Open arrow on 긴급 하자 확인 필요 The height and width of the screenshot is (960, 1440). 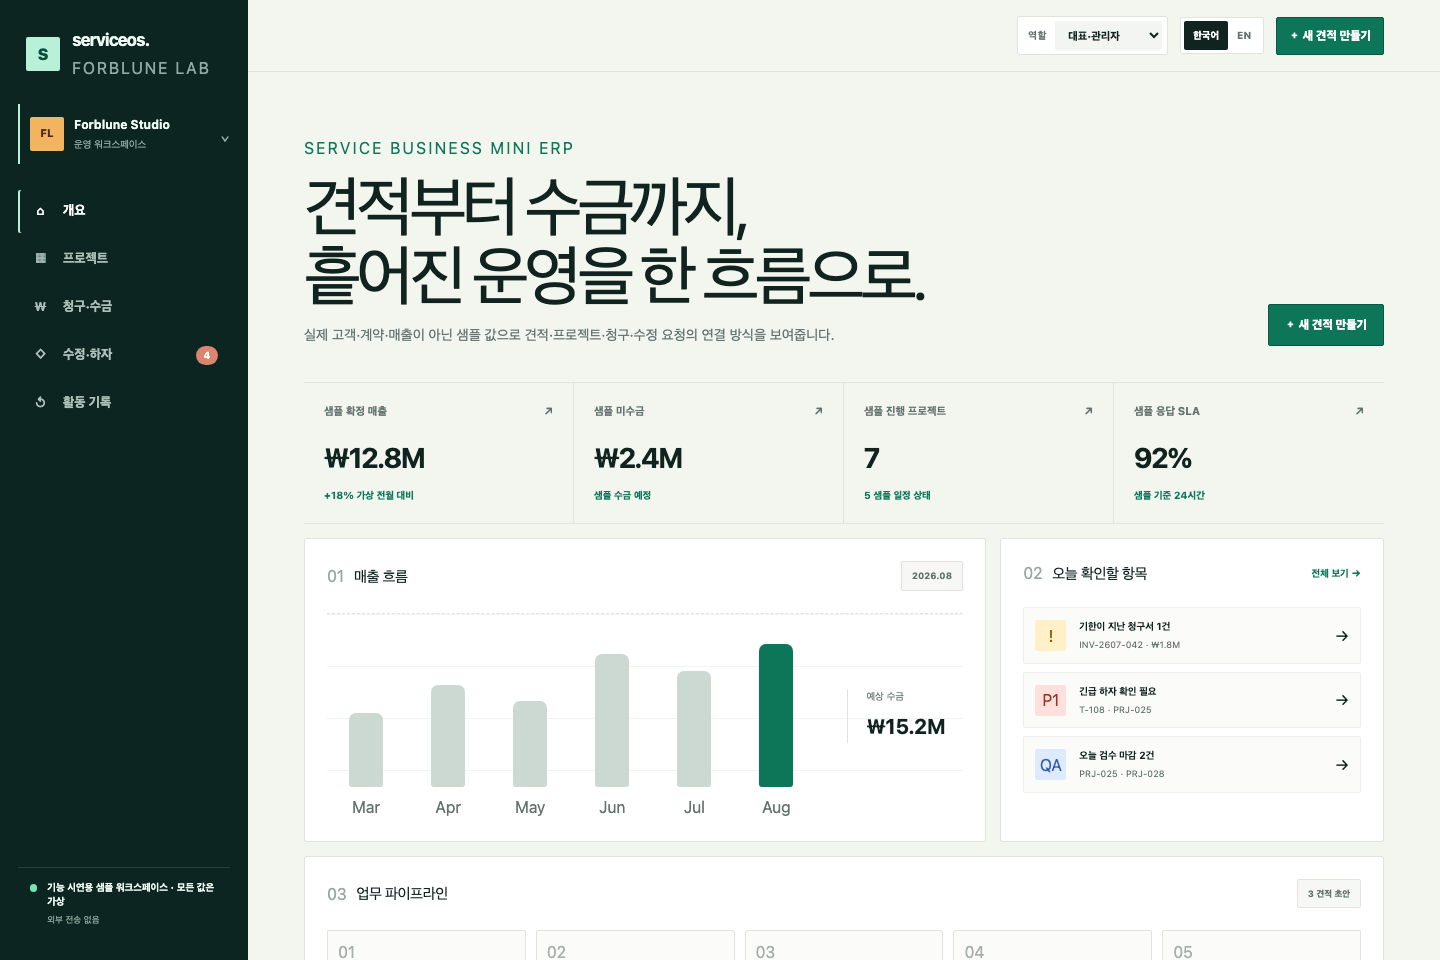click(x=1342, y=700)
